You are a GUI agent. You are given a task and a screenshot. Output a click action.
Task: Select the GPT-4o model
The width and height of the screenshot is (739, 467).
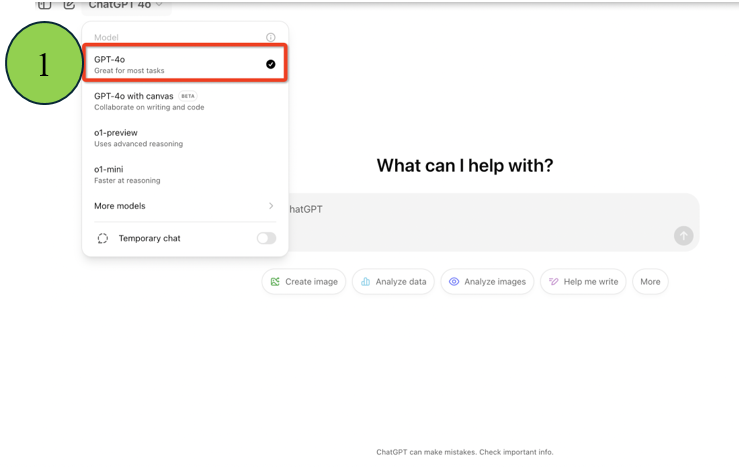tap(185, 64)
